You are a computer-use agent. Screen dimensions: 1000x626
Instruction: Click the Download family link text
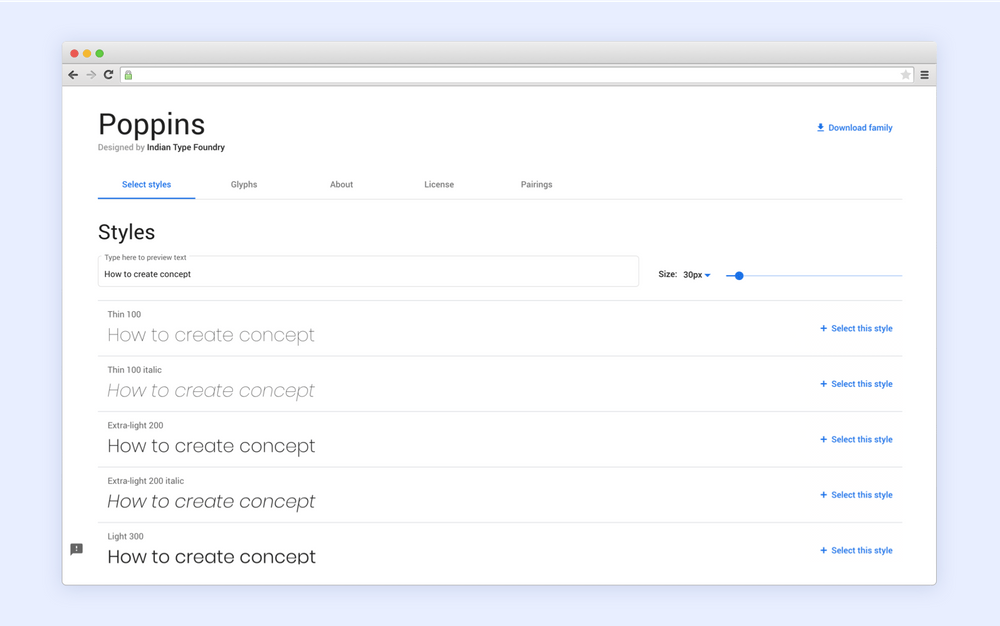click(x=860, y=127)
